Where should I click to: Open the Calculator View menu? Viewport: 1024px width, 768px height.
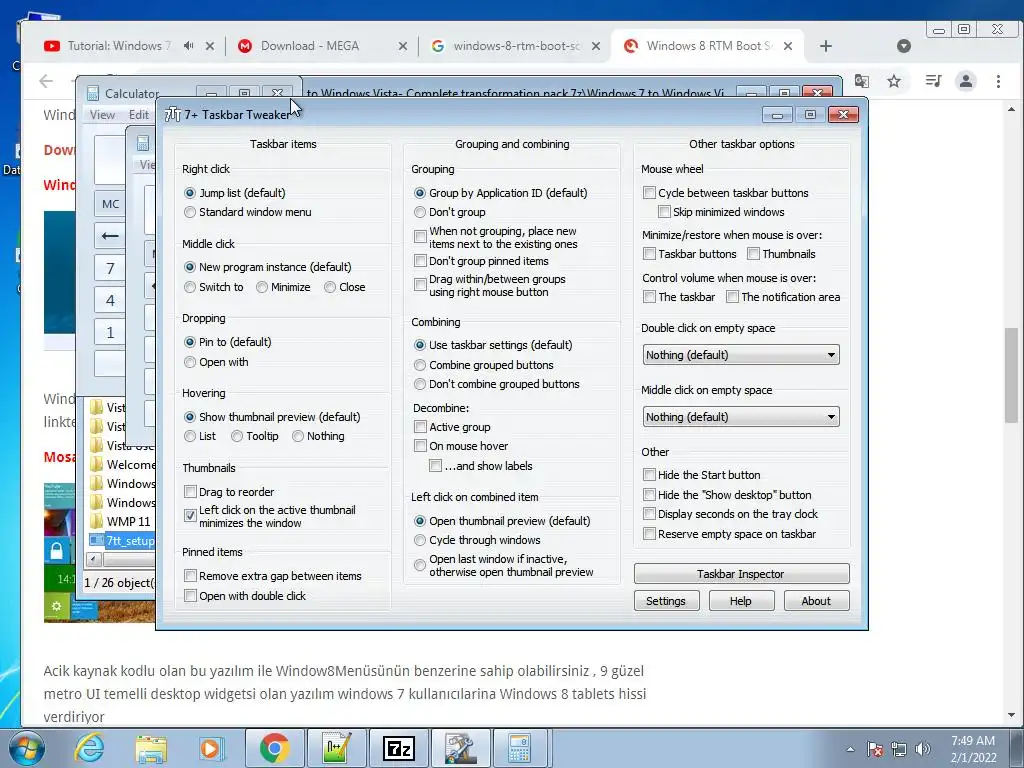click(x=102, y=114)
